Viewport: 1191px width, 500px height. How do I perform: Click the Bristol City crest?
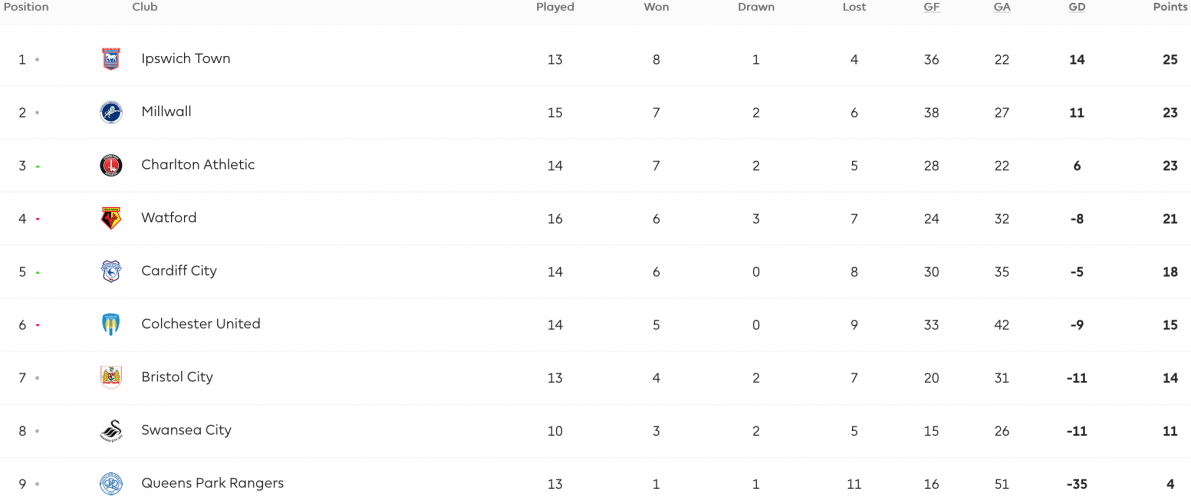tap(111, 378)
